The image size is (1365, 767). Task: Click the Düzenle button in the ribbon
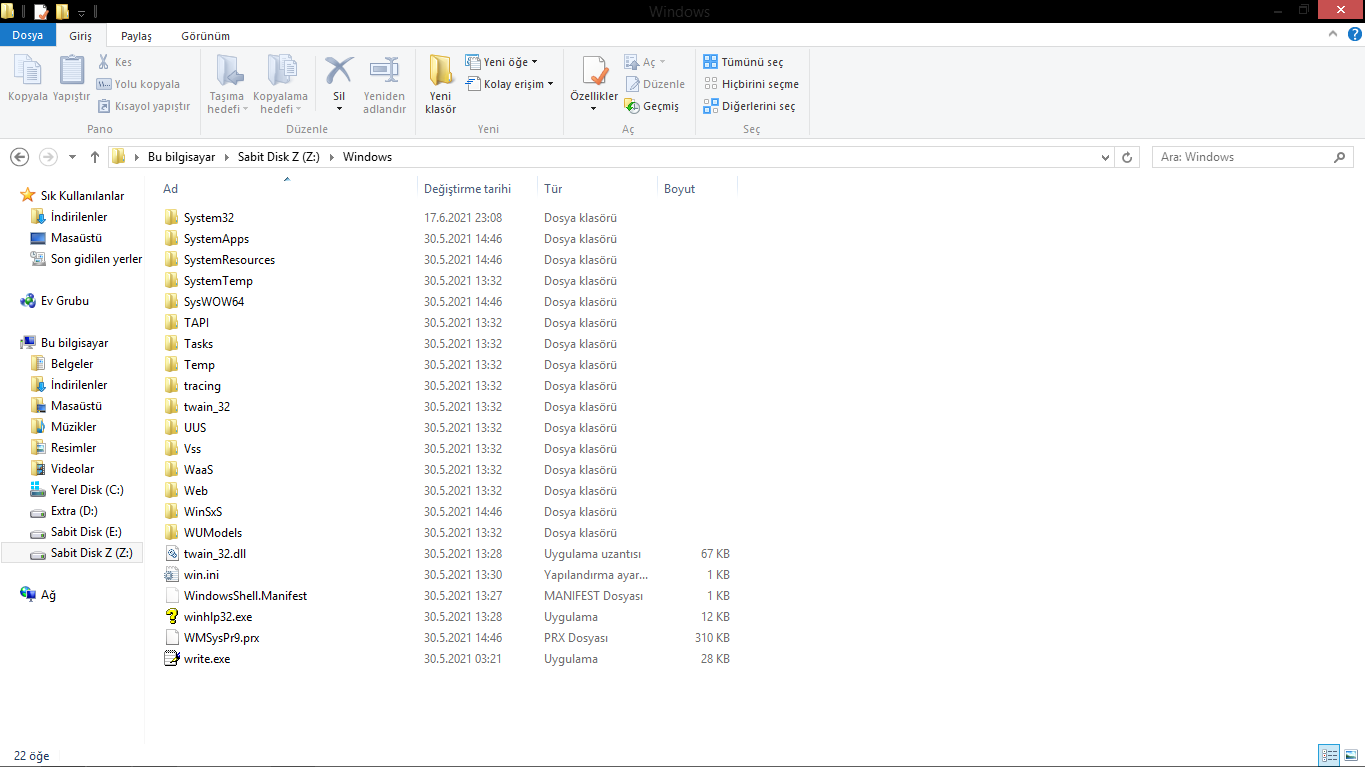click(x=655, y=84)
